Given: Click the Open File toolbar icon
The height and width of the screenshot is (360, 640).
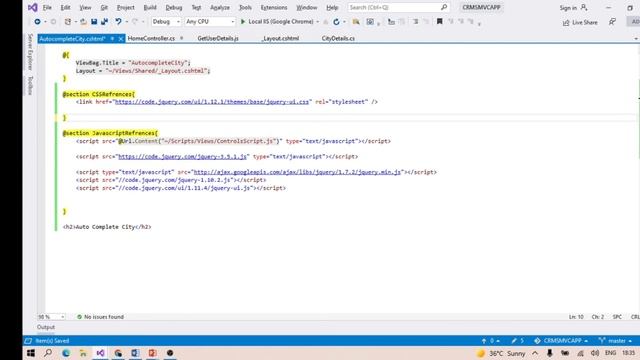Looking at the screenshot, I should (83, 22).
